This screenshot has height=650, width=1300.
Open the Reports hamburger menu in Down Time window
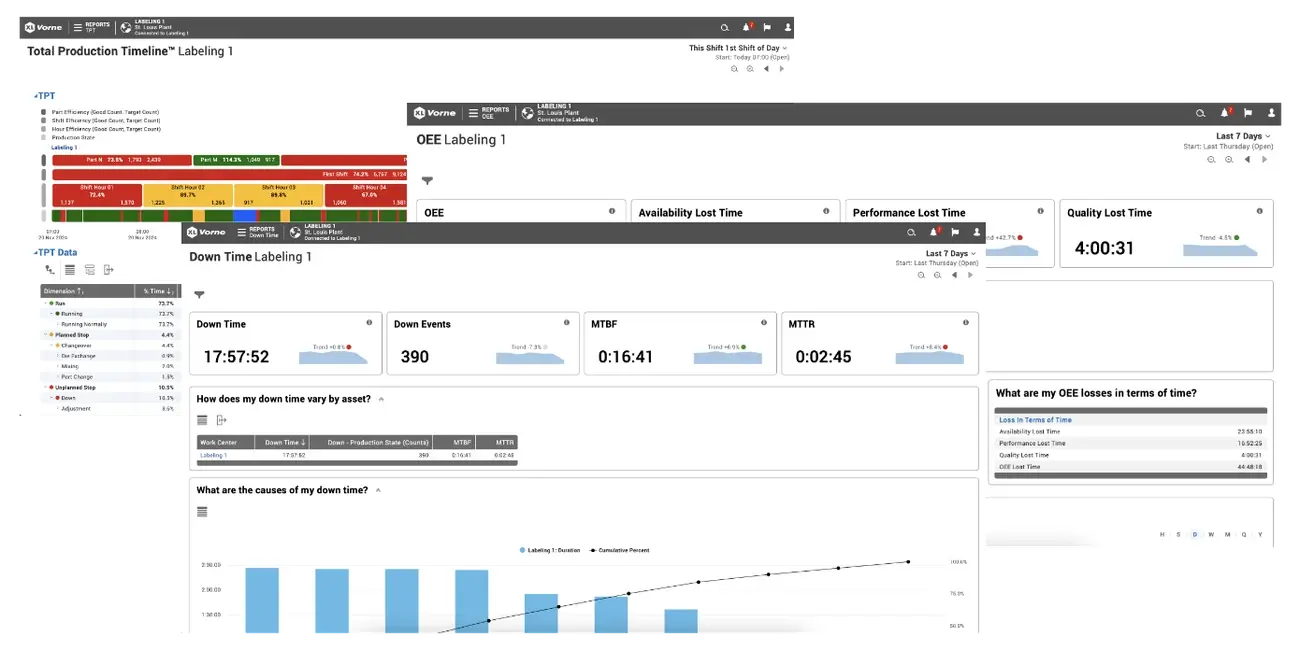(x=241, y=232)
